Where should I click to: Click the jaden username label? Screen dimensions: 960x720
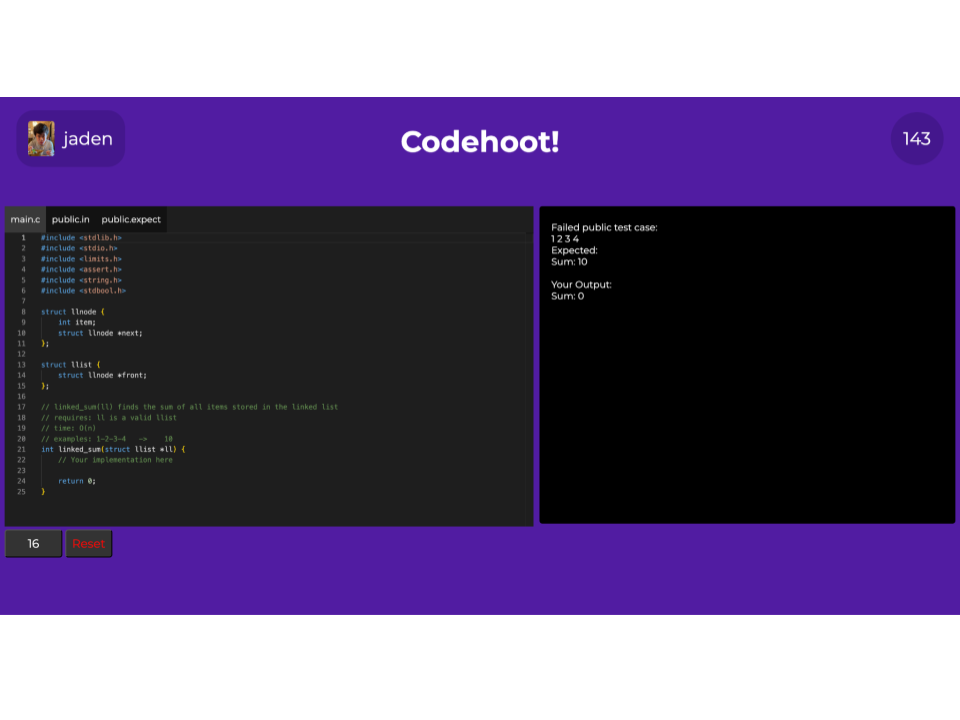pos(88,139)
